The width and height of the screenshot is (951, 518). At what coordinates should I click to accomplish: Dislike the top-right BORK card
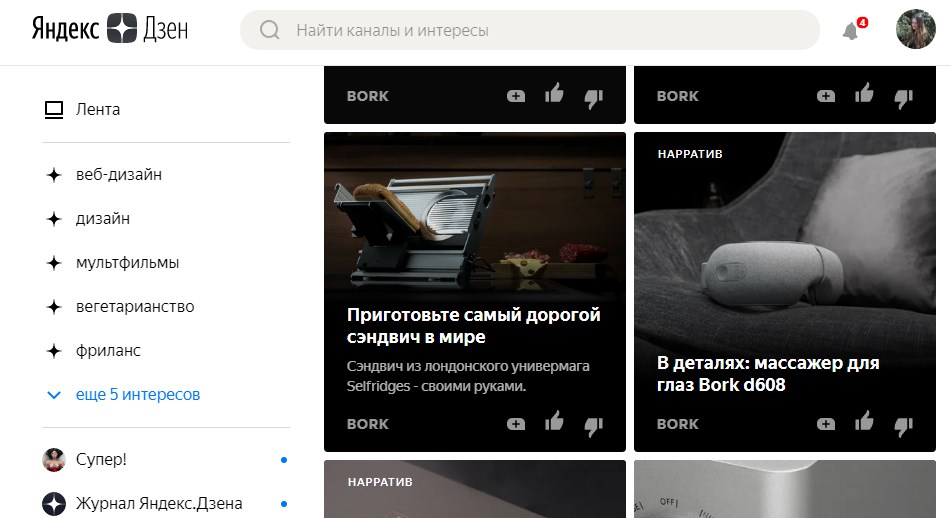pos(903,98)
